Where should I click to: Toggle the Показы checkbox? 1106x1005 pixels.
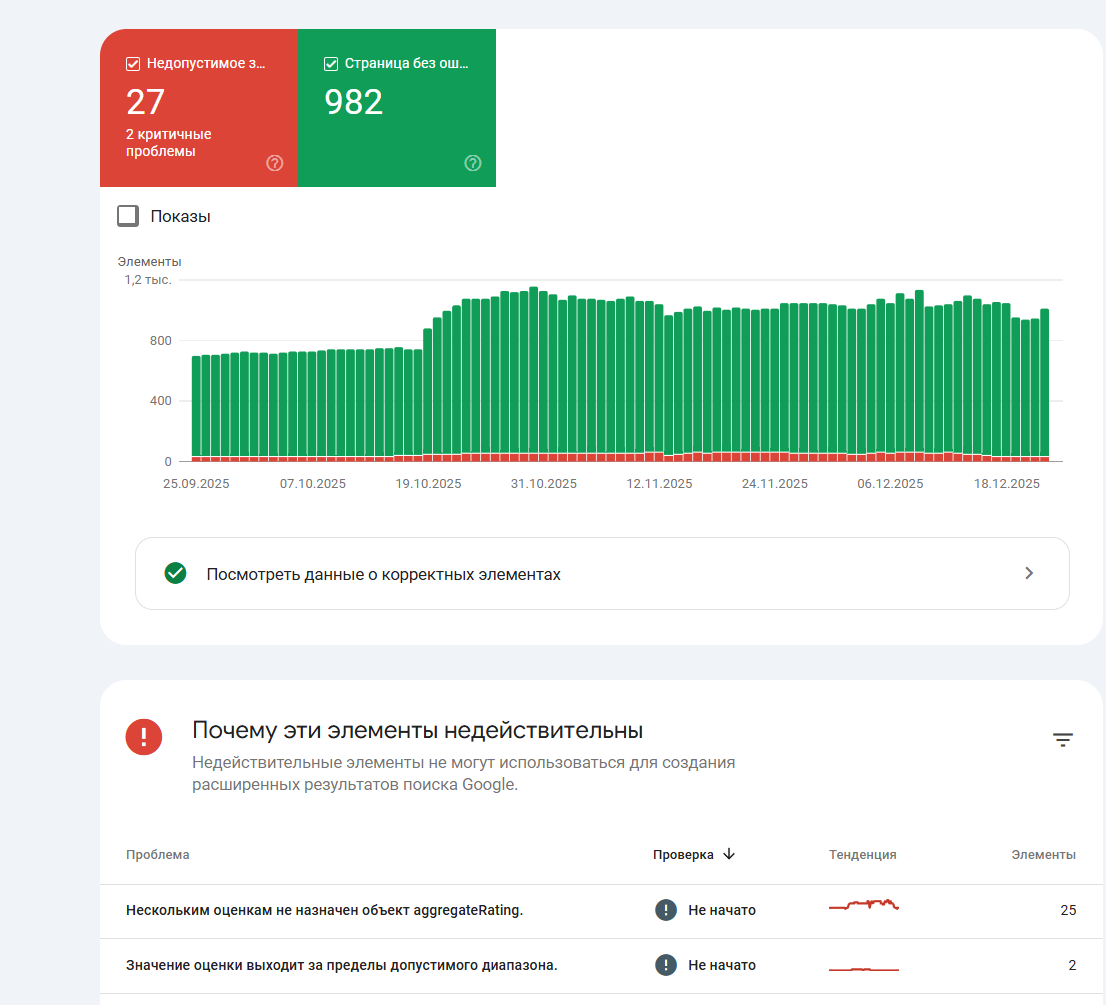(x=128, y=216)
